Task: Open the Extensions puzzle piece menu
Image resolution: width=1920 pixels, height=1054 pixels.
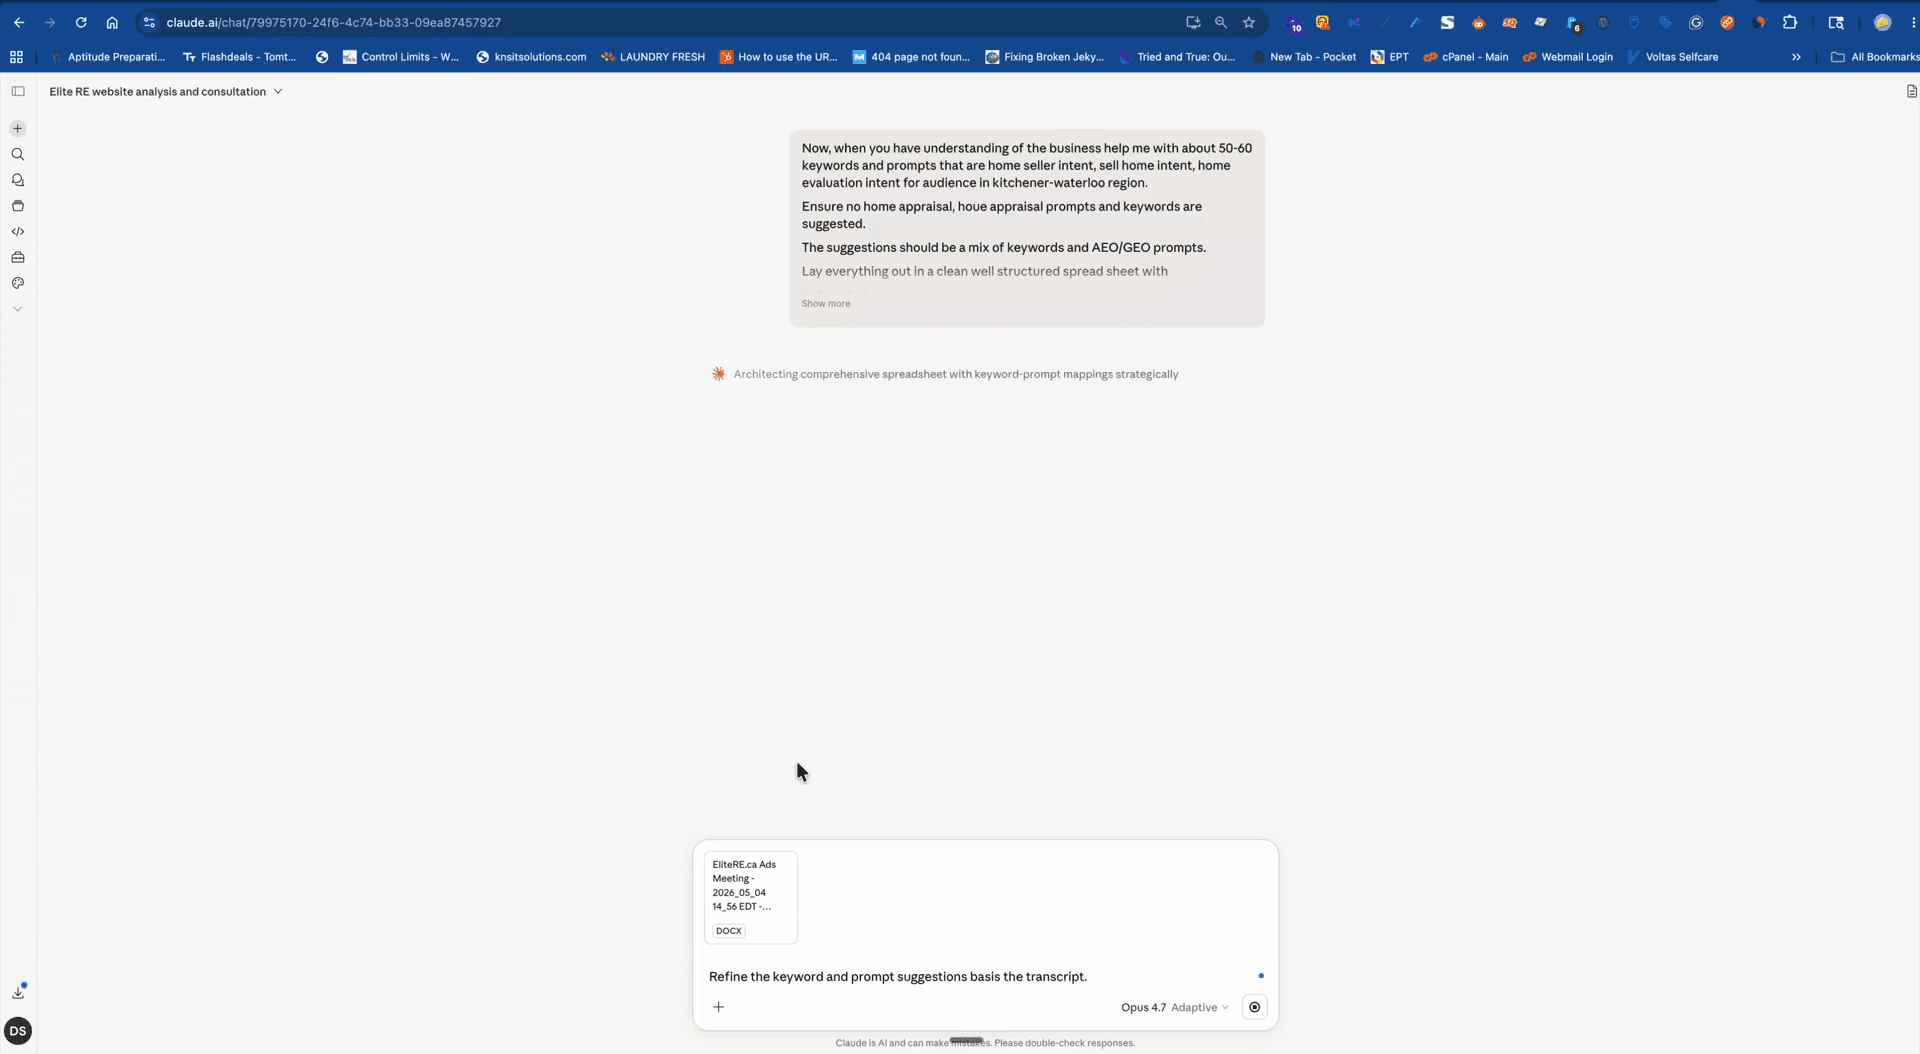Action: (x=1790, y=22)
